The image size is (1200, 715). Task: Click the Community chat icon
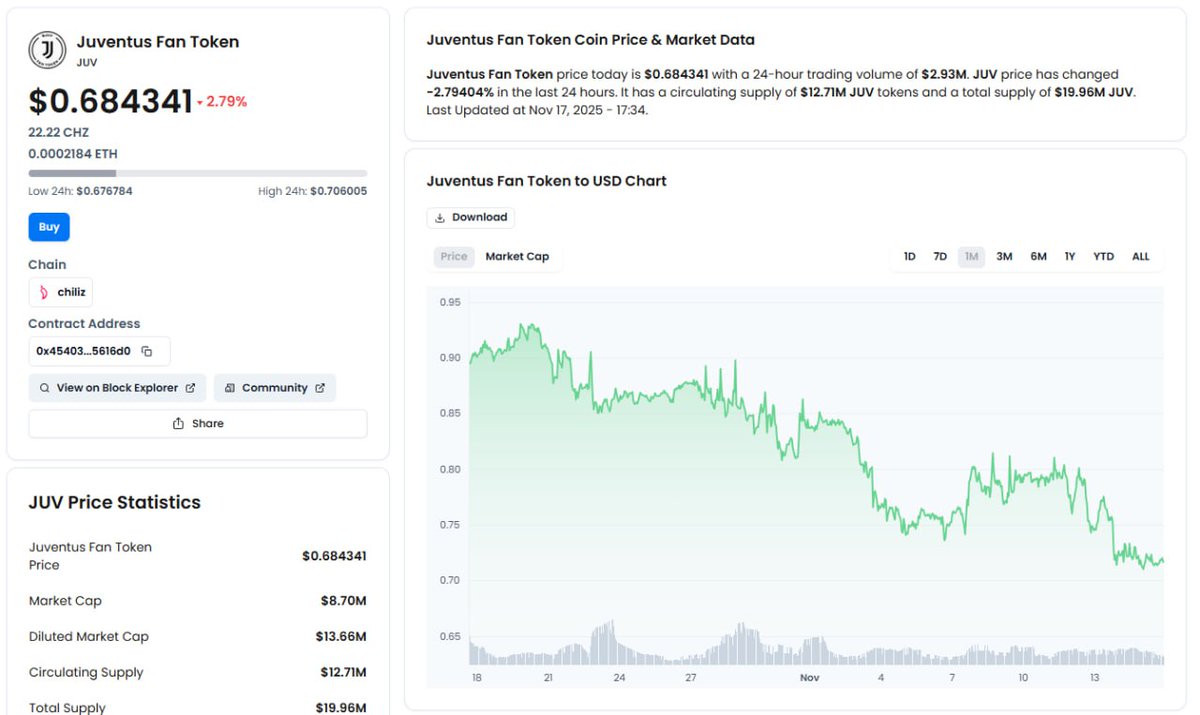230,388
